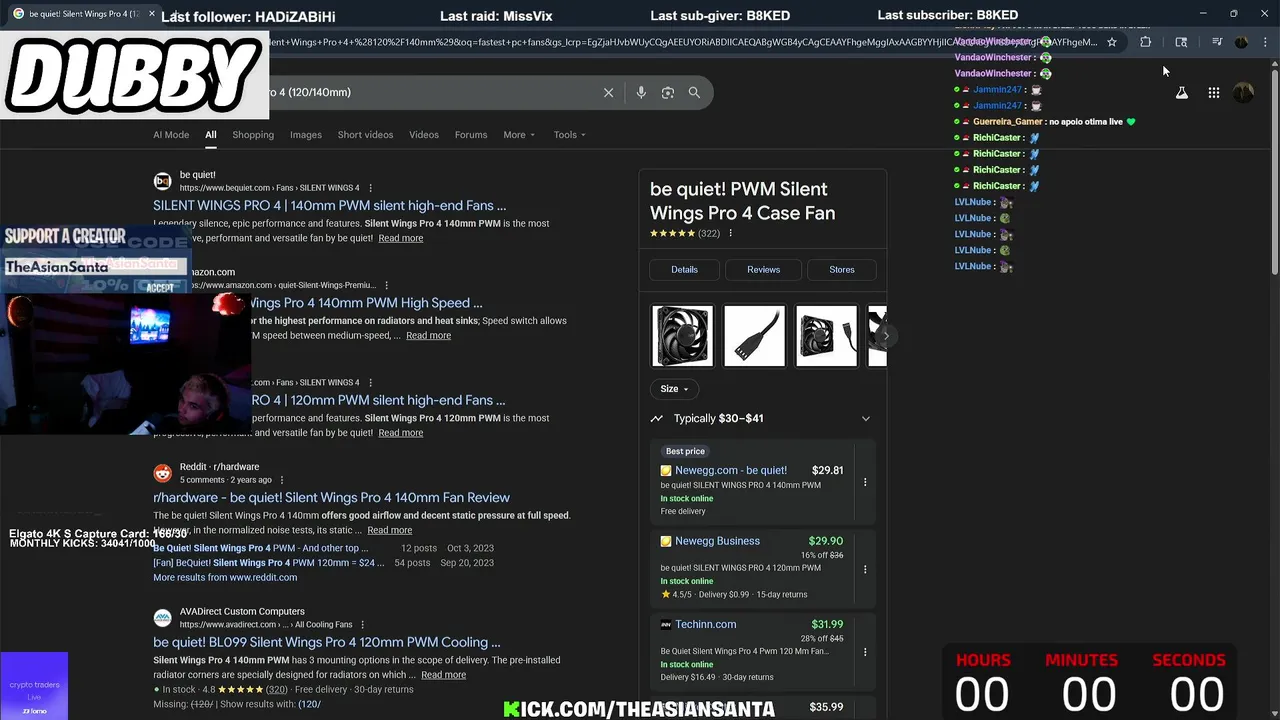This screenshot has height=720, width=1280.
Task: Click the be quiet! site favicon
Action: click(162, 181)
